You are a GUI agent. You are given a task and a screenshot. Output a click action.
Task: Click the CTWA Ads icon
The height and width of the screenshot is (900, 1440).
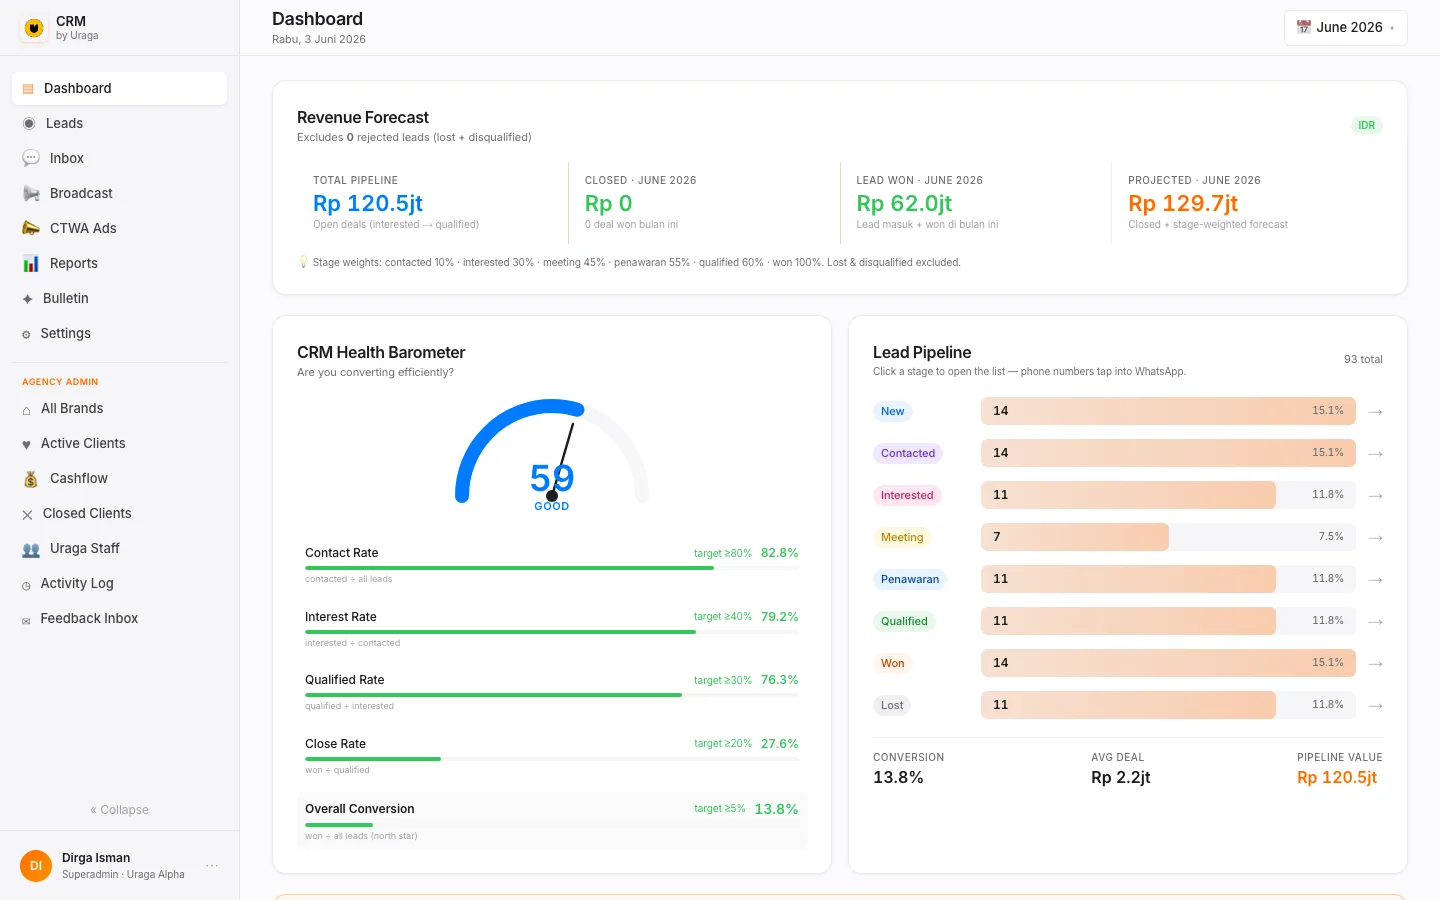click(x=31, y=228)
